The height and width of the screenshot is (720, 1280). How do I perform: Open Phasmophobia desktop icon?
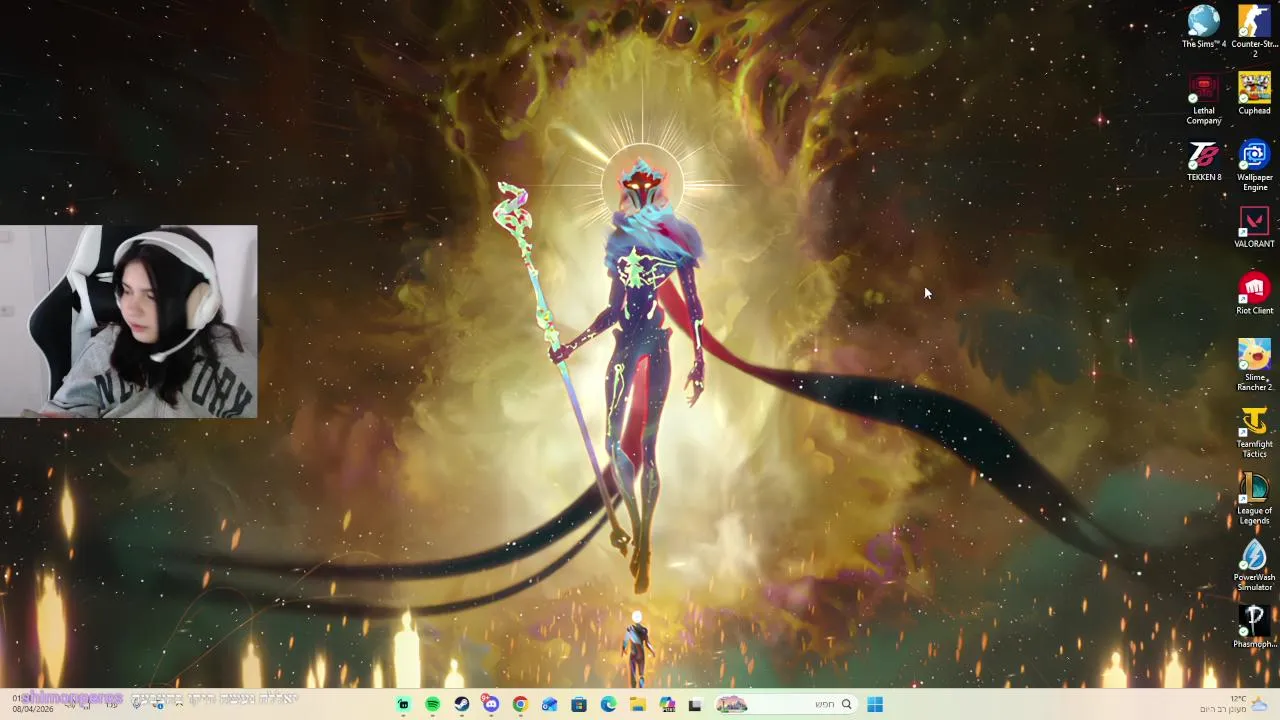coord(1254,627)
